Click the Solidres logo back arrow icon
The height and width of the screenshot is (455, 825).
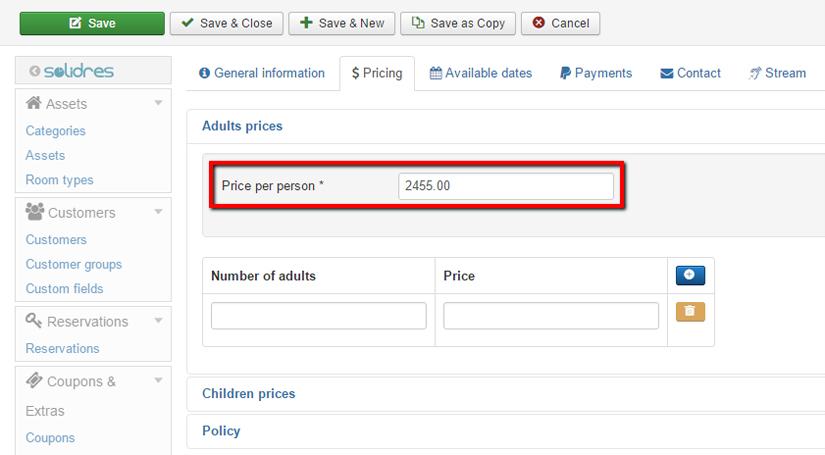34,71
